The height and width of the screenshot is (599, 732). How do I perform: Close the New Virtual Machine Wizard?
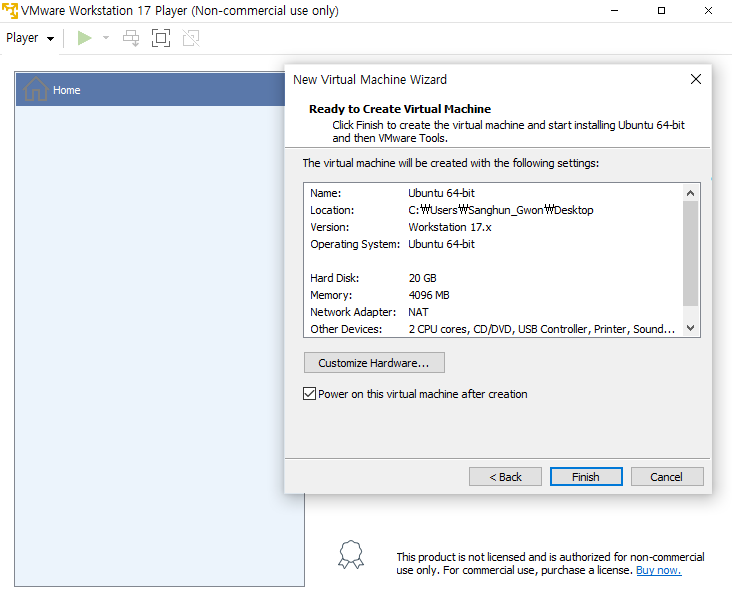696,79
